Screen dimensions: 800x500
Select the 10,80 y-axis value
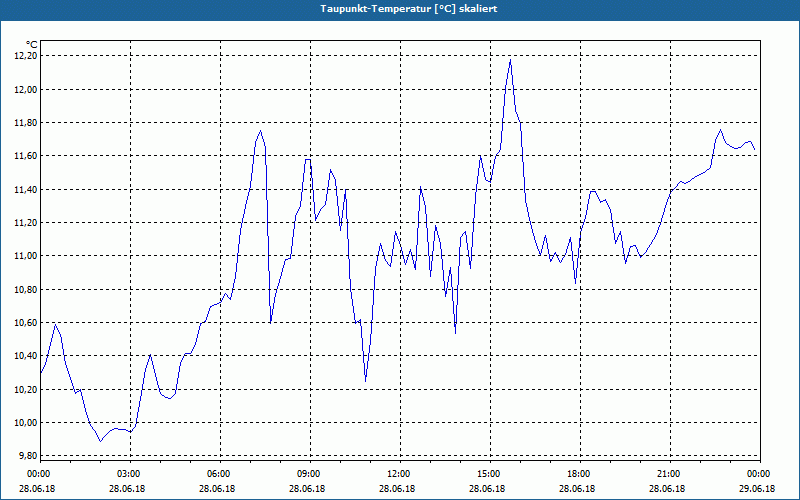point(27,289)
